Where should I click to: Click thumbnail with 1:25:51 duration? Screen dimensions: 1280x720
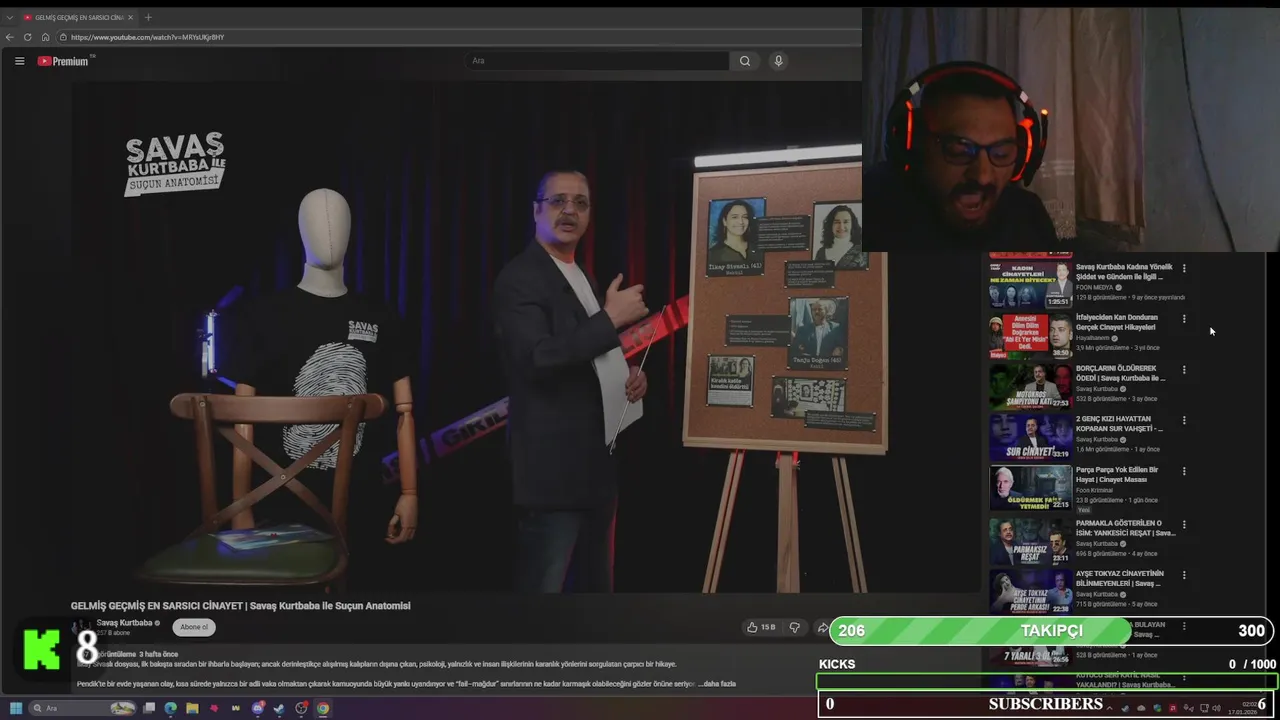[x=1030, y=285]
